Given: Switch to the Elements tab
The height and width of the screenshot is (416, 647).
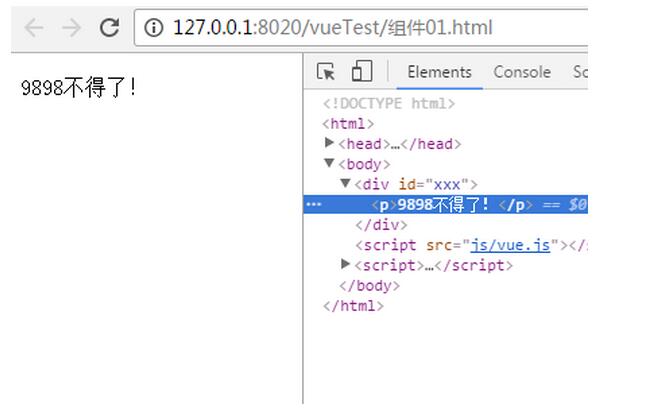Looking at the screenshot, I should [439, 72].
